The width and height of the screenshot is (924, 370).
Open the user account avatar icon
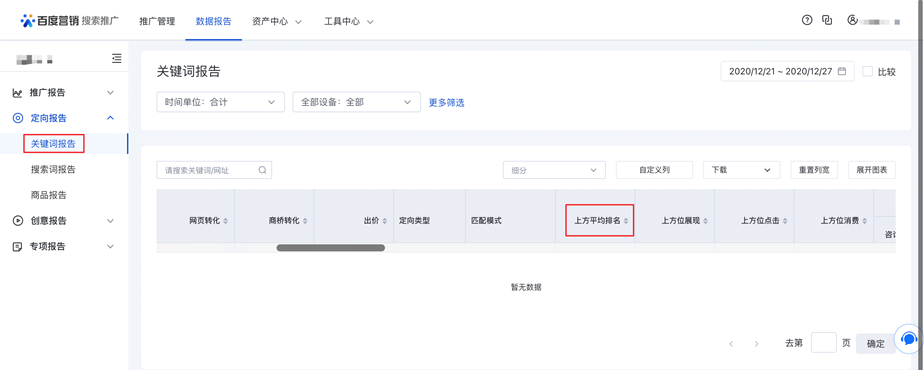[x=852, y=20]
